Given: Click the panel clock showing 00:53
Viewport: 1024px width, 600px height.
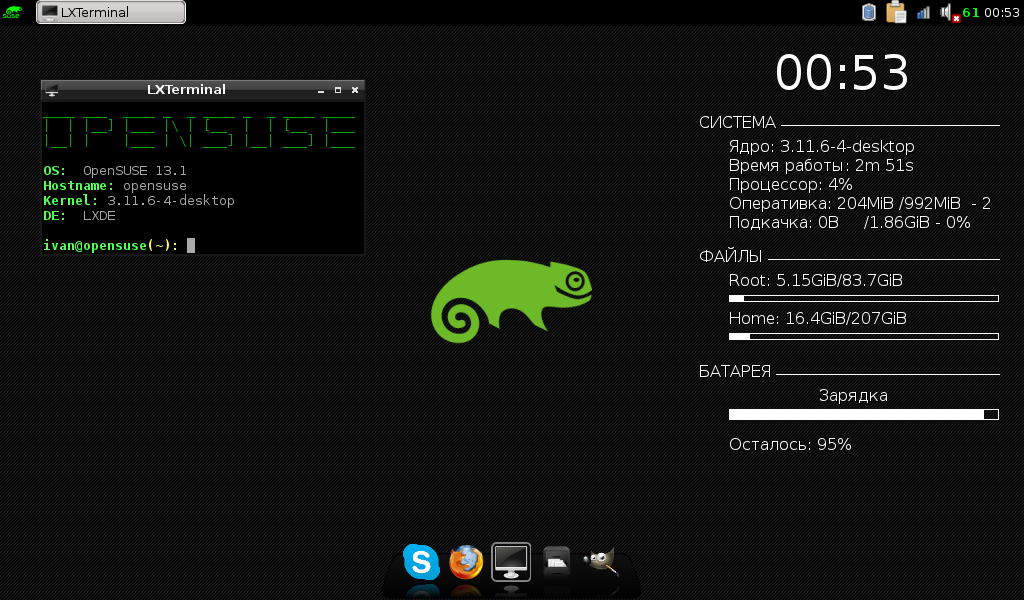Looking at the screenshot, I should 1002,12.
